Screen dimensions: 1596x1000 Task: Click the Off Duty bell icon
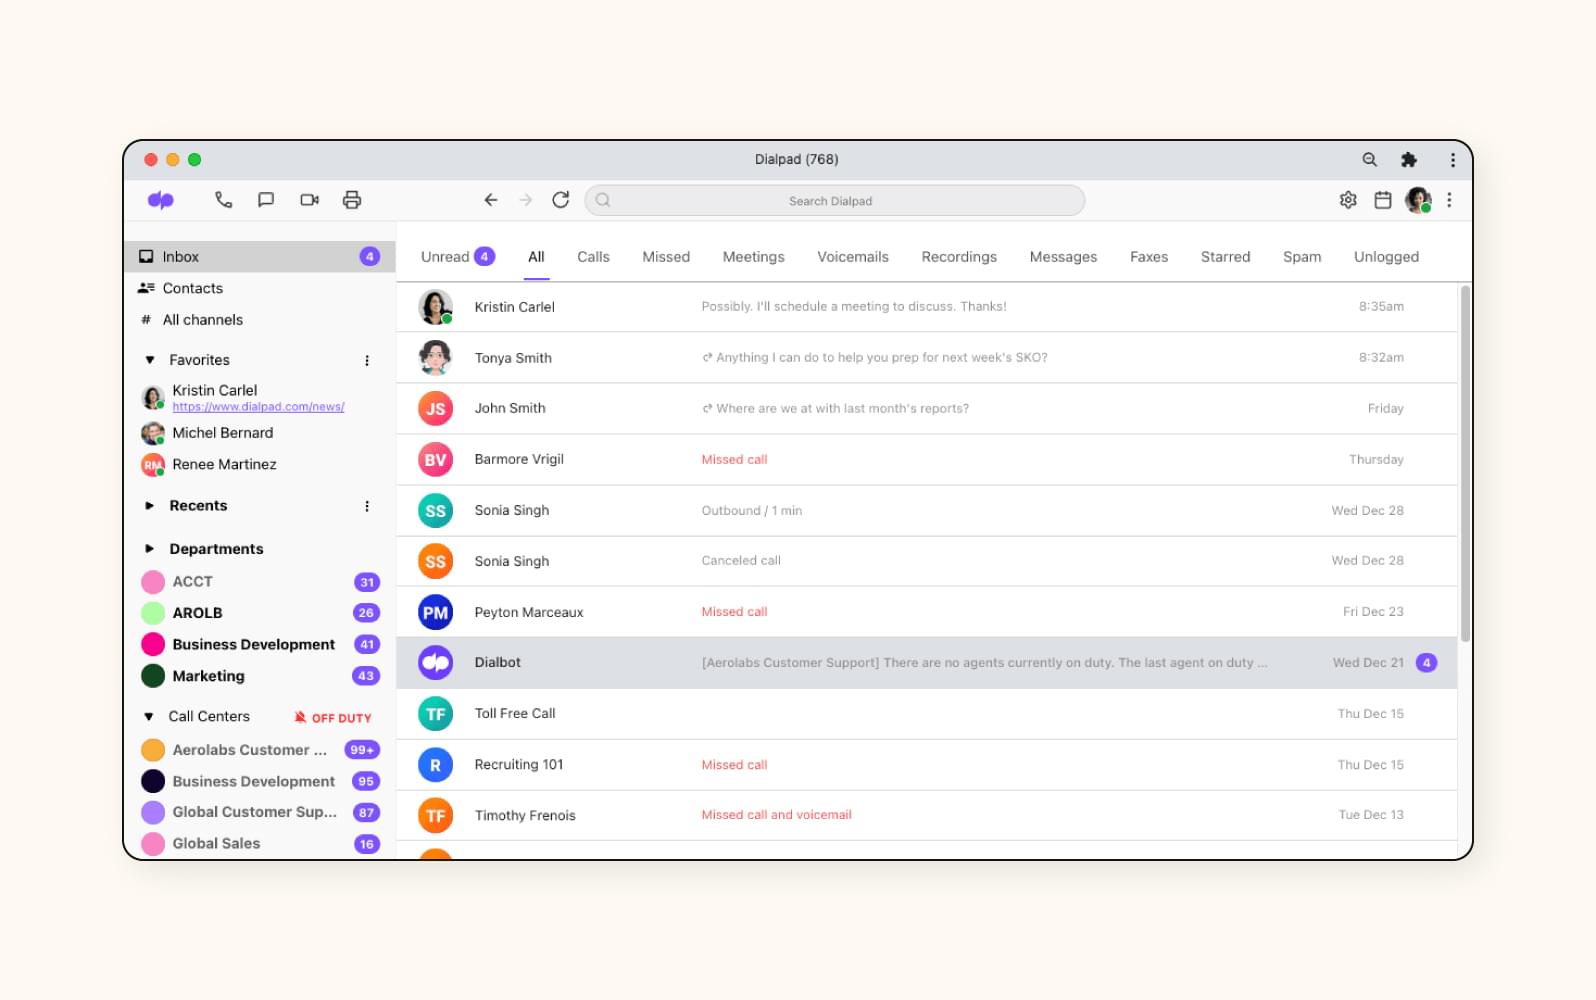[300, 717]
